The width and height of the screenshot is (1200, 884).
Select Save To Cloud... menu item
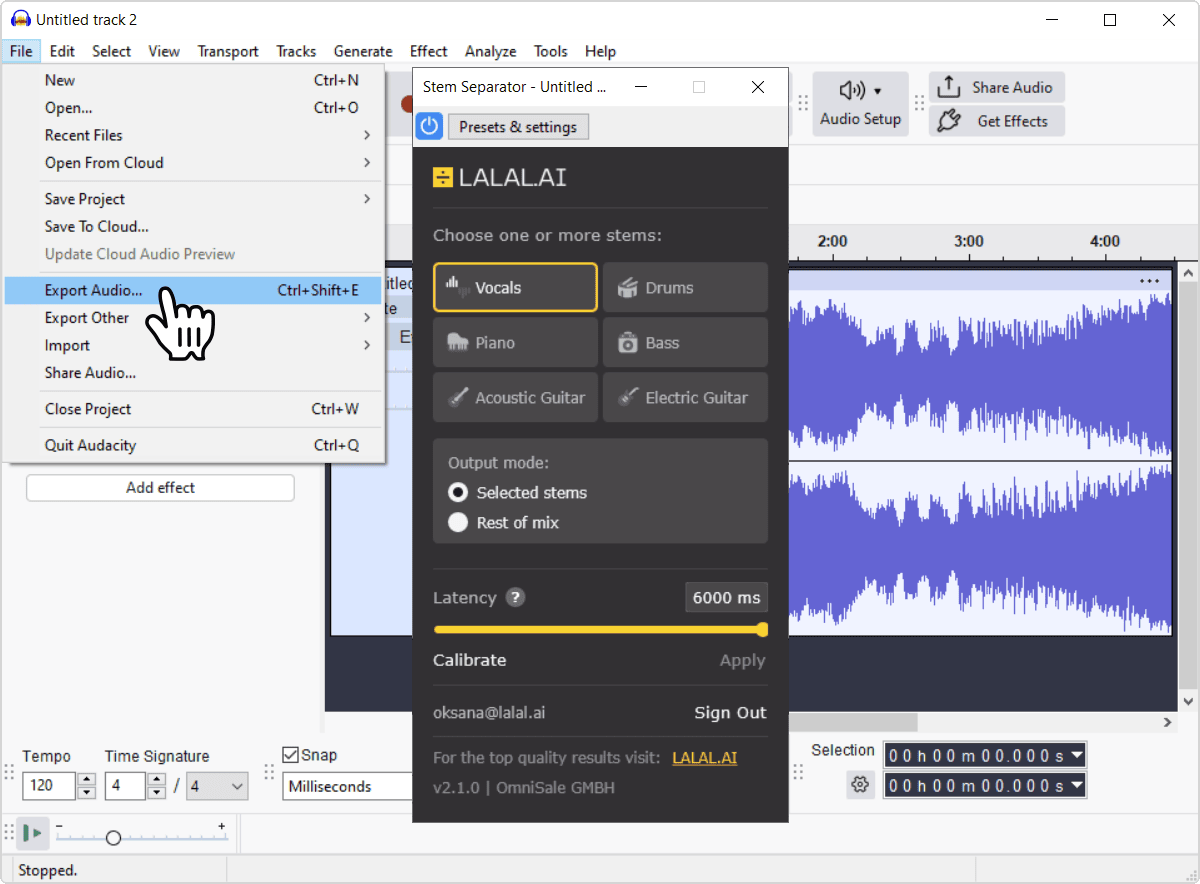(194, 226)
